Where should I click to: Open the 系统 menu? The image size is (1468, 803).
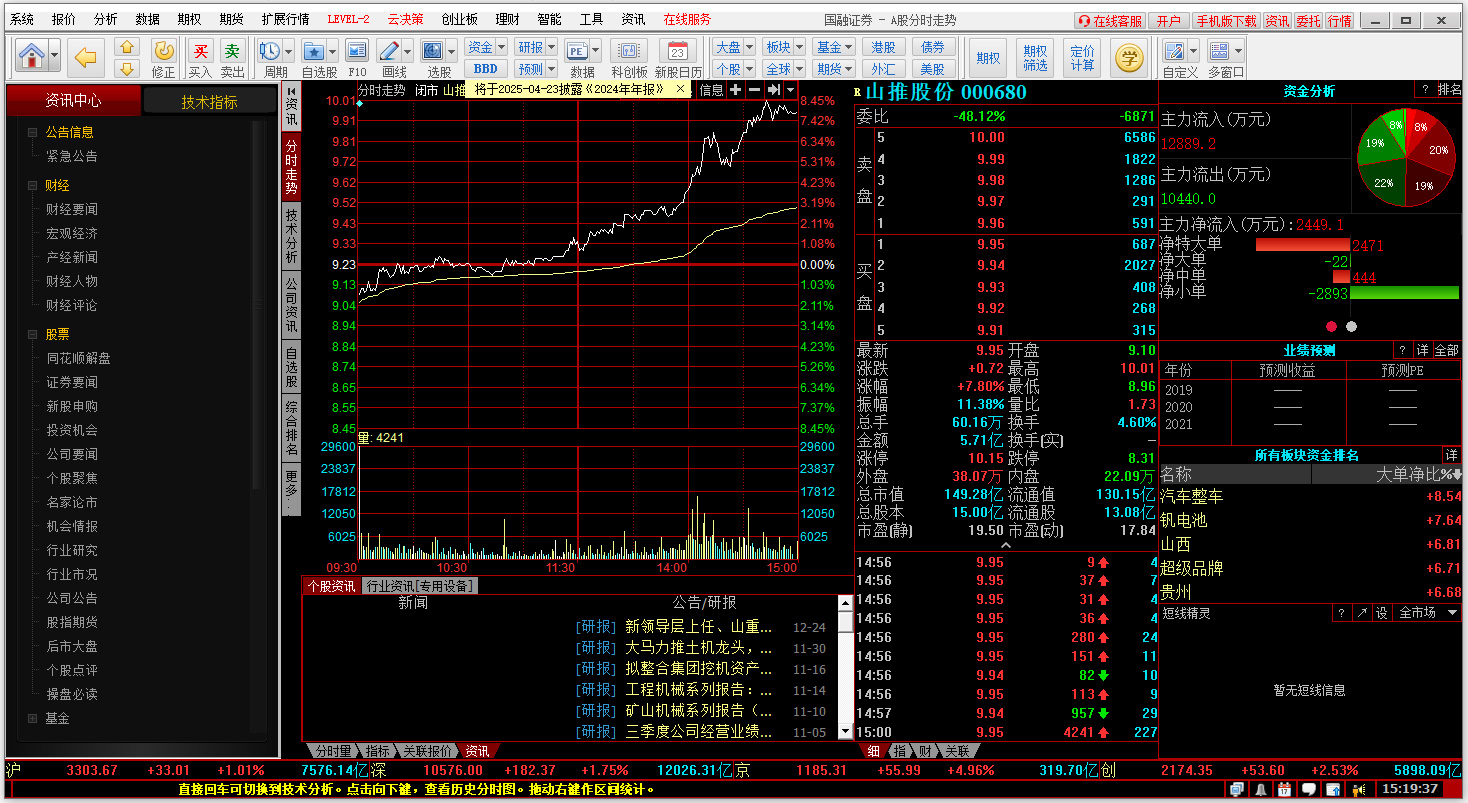(x=22, y=19)
